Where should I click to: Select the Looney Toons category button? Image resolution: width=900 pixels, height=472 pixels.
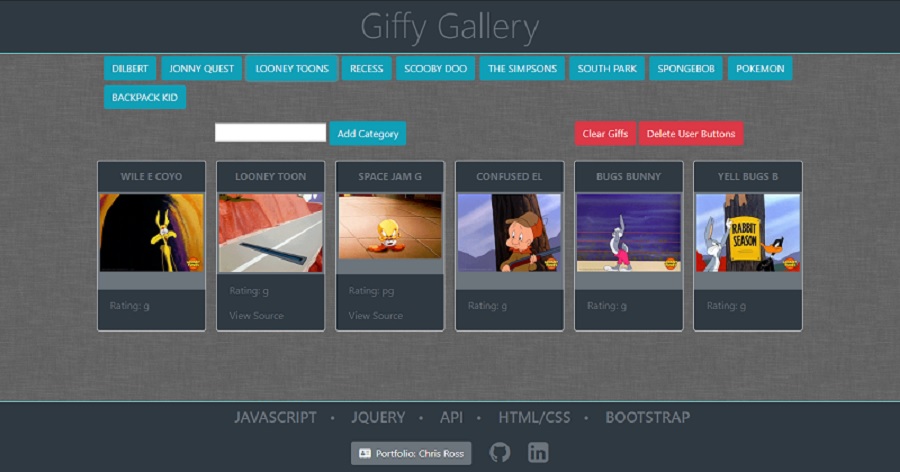click(292, 68)
